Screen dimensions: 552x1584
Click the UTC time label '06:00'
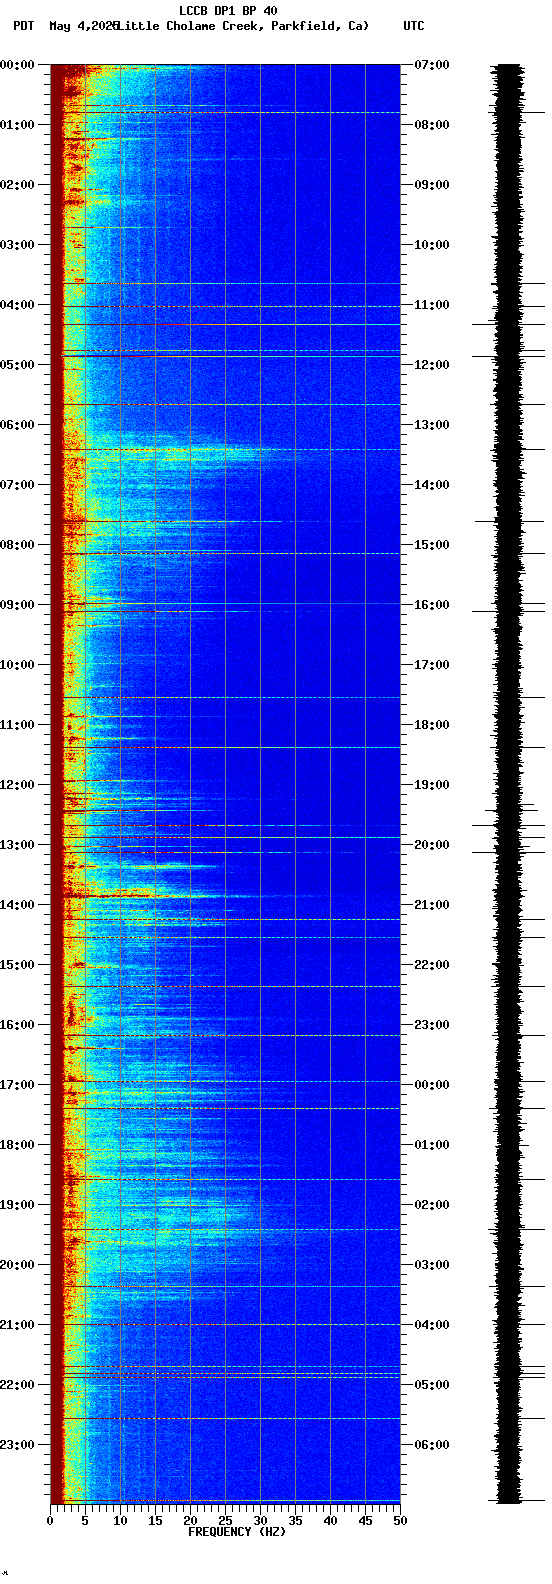click(x=432, y=1445)
